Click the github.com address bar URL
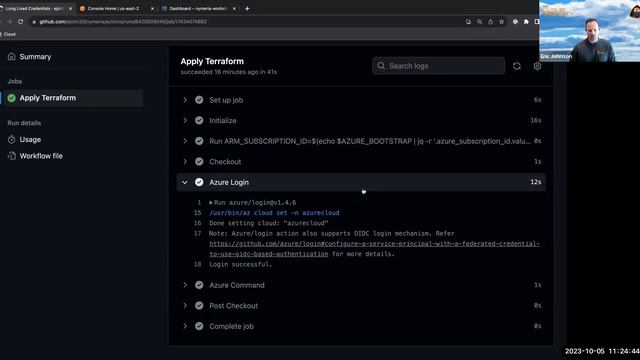The width and height of the screenshot is (640, 360). [x=123, y=22]
